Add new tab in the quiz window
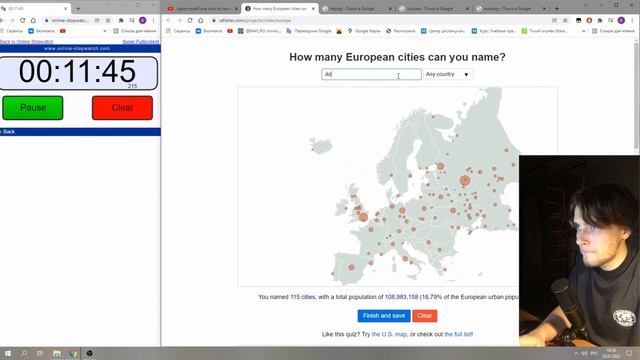This screenshot has height=360, width=640. 557,8
